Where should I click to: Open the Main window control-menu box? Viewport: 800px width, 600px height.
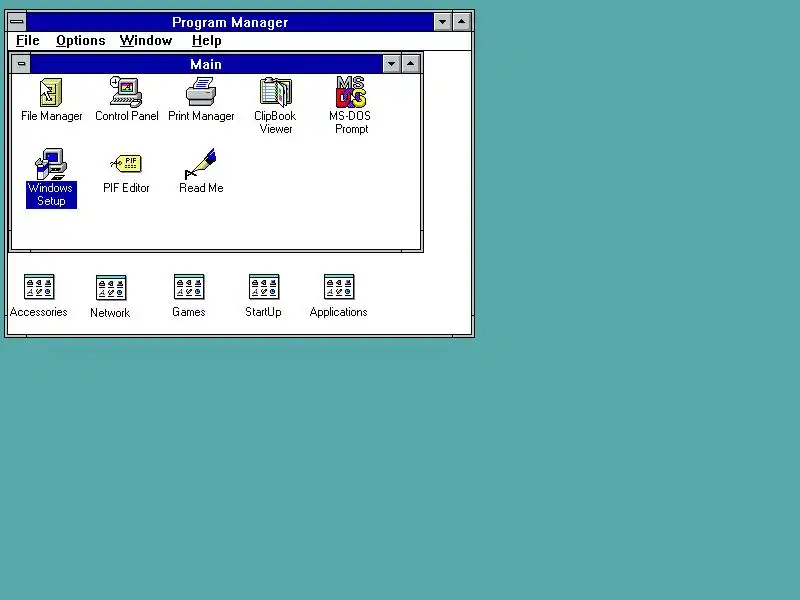pos(21,64)
